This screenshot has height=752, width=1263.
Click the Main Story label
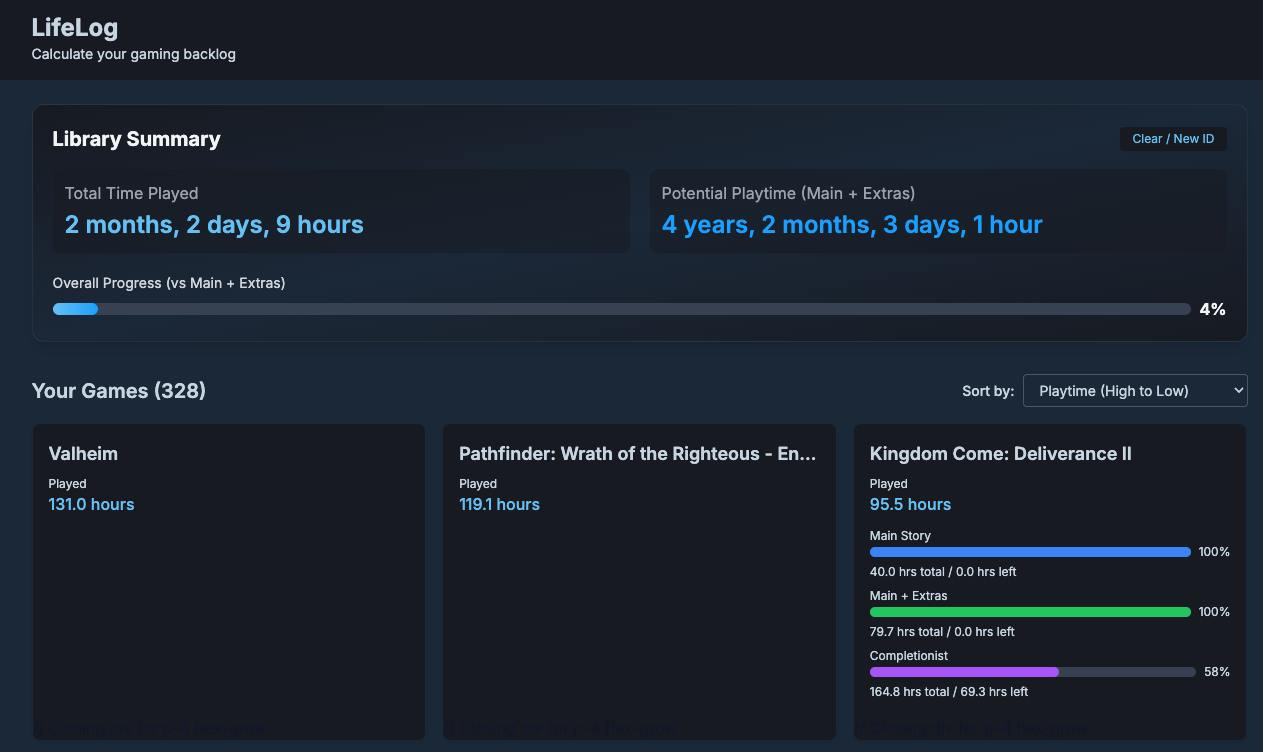coord(900,536)
